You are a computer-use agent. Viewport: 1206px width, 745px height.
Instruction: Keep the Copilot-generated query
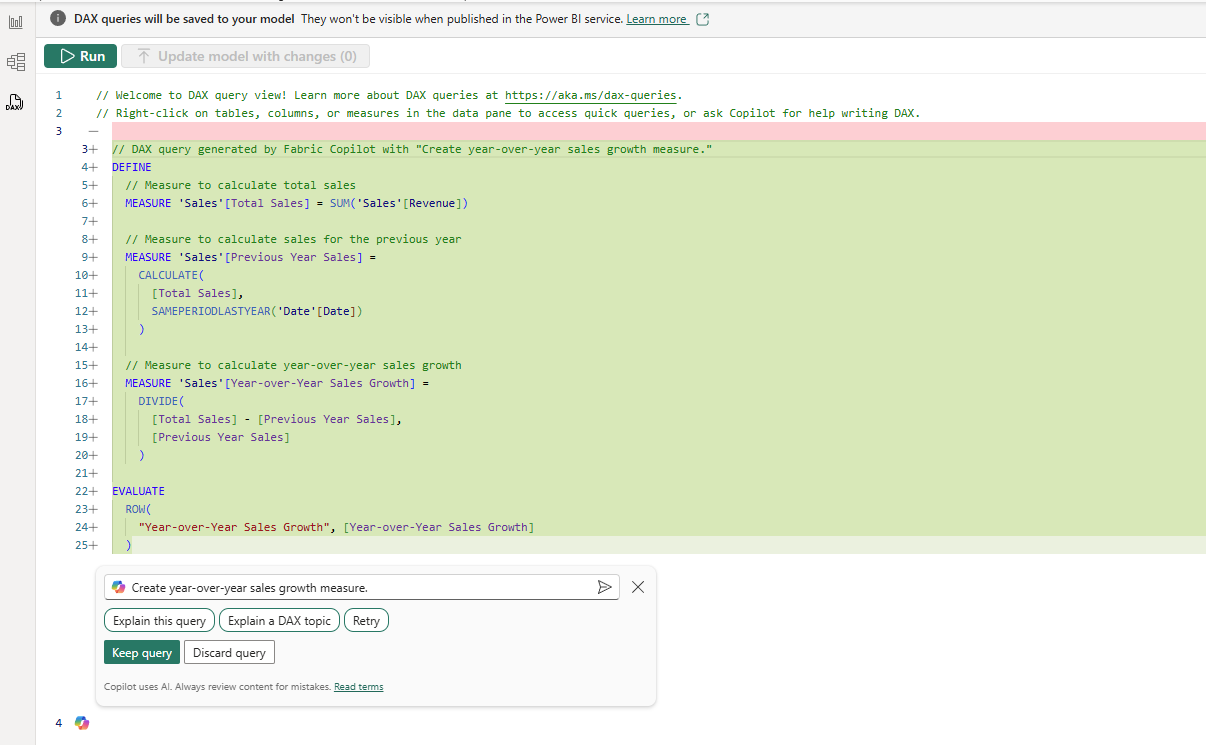click(142, 653)
